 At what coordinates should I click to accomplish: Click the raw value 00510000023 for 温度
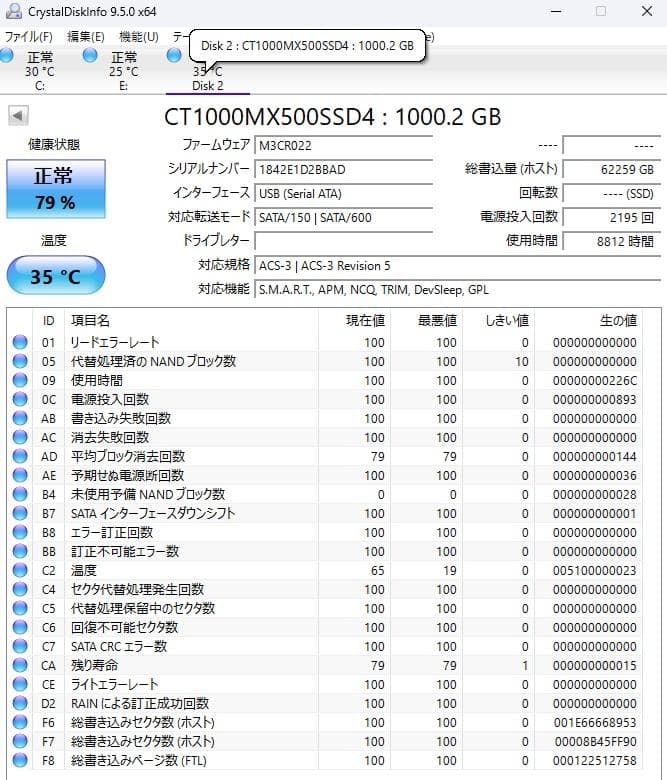coord(594,570)
